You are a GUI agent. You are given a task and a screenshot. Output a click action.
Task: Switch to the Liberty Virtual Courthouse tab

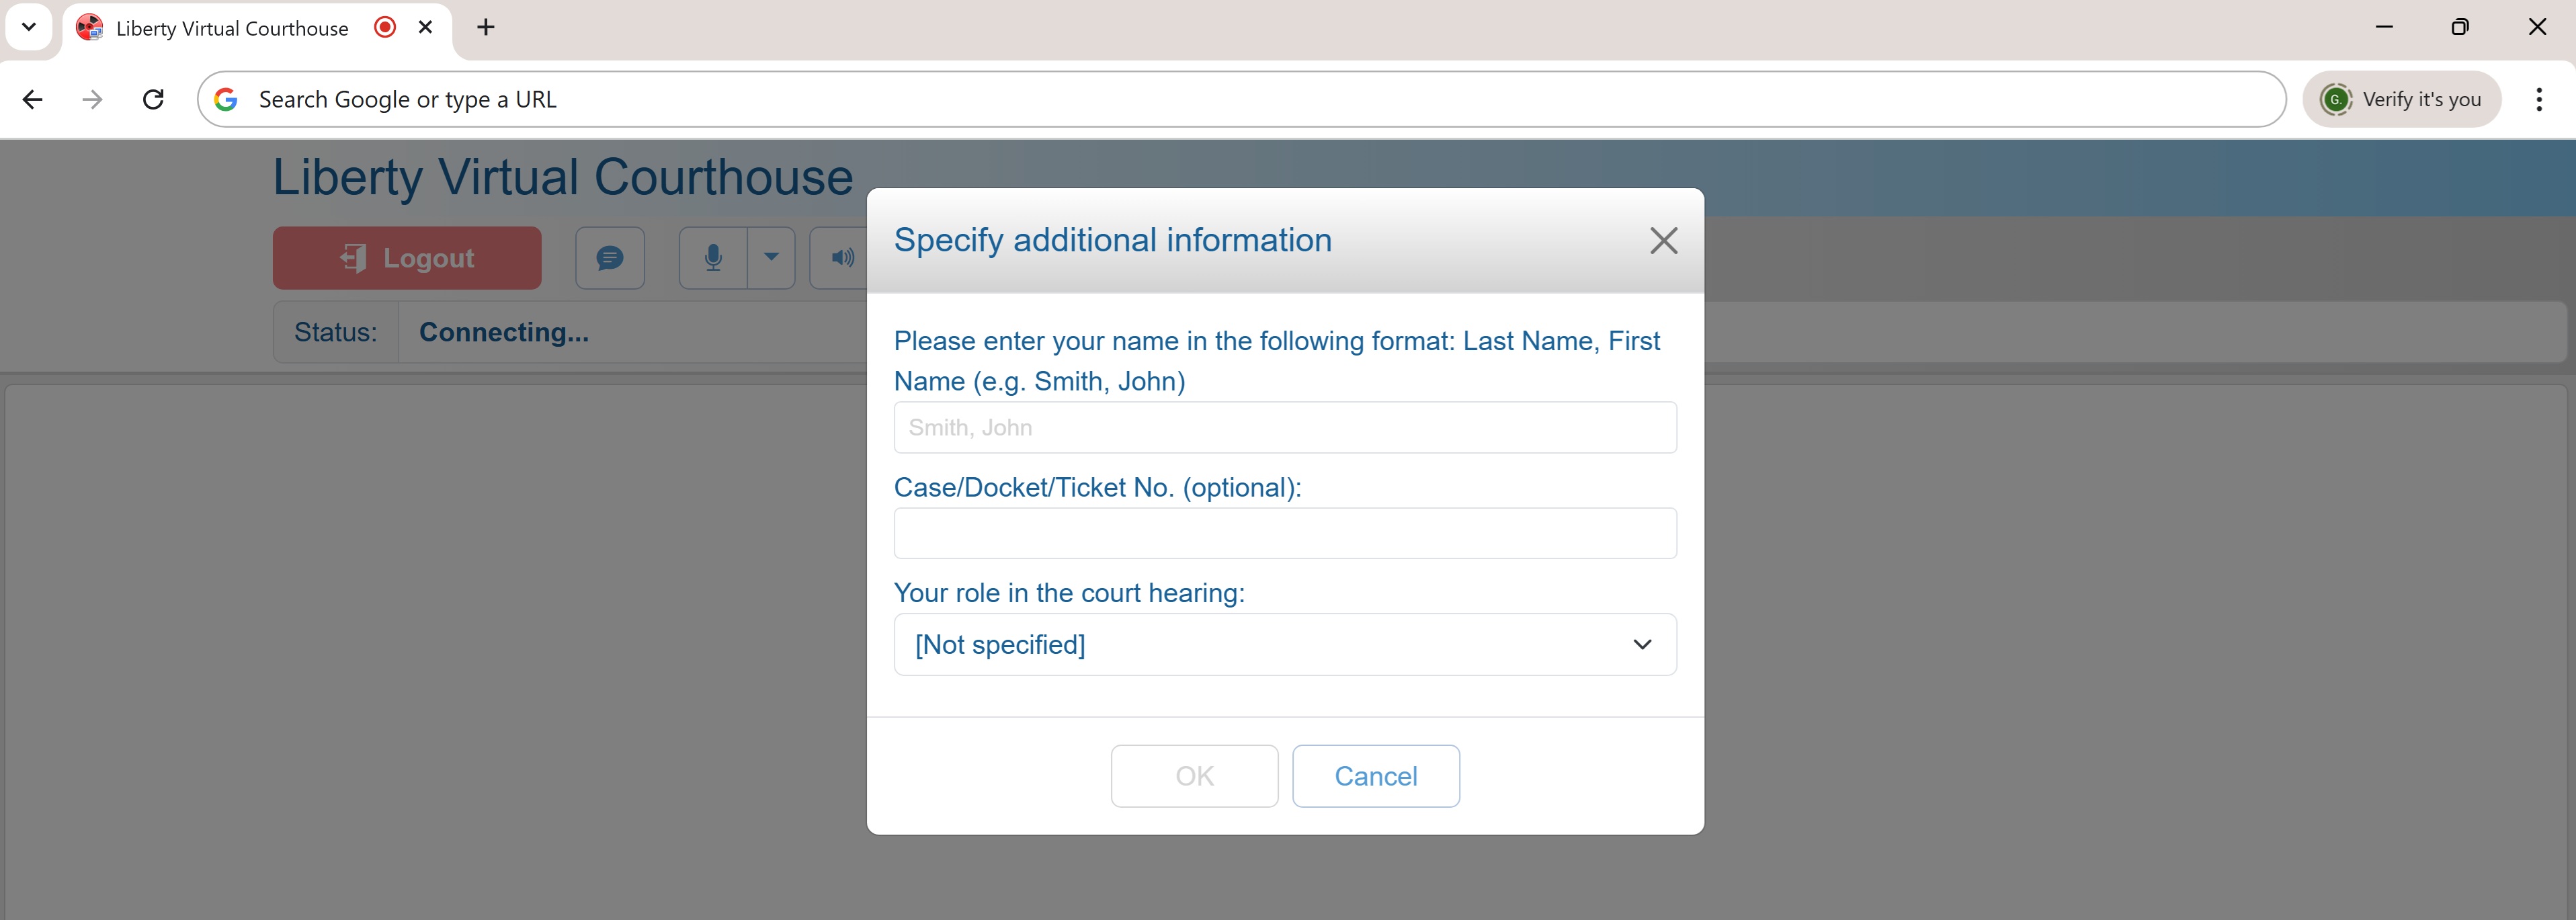[x=232, y=27]
